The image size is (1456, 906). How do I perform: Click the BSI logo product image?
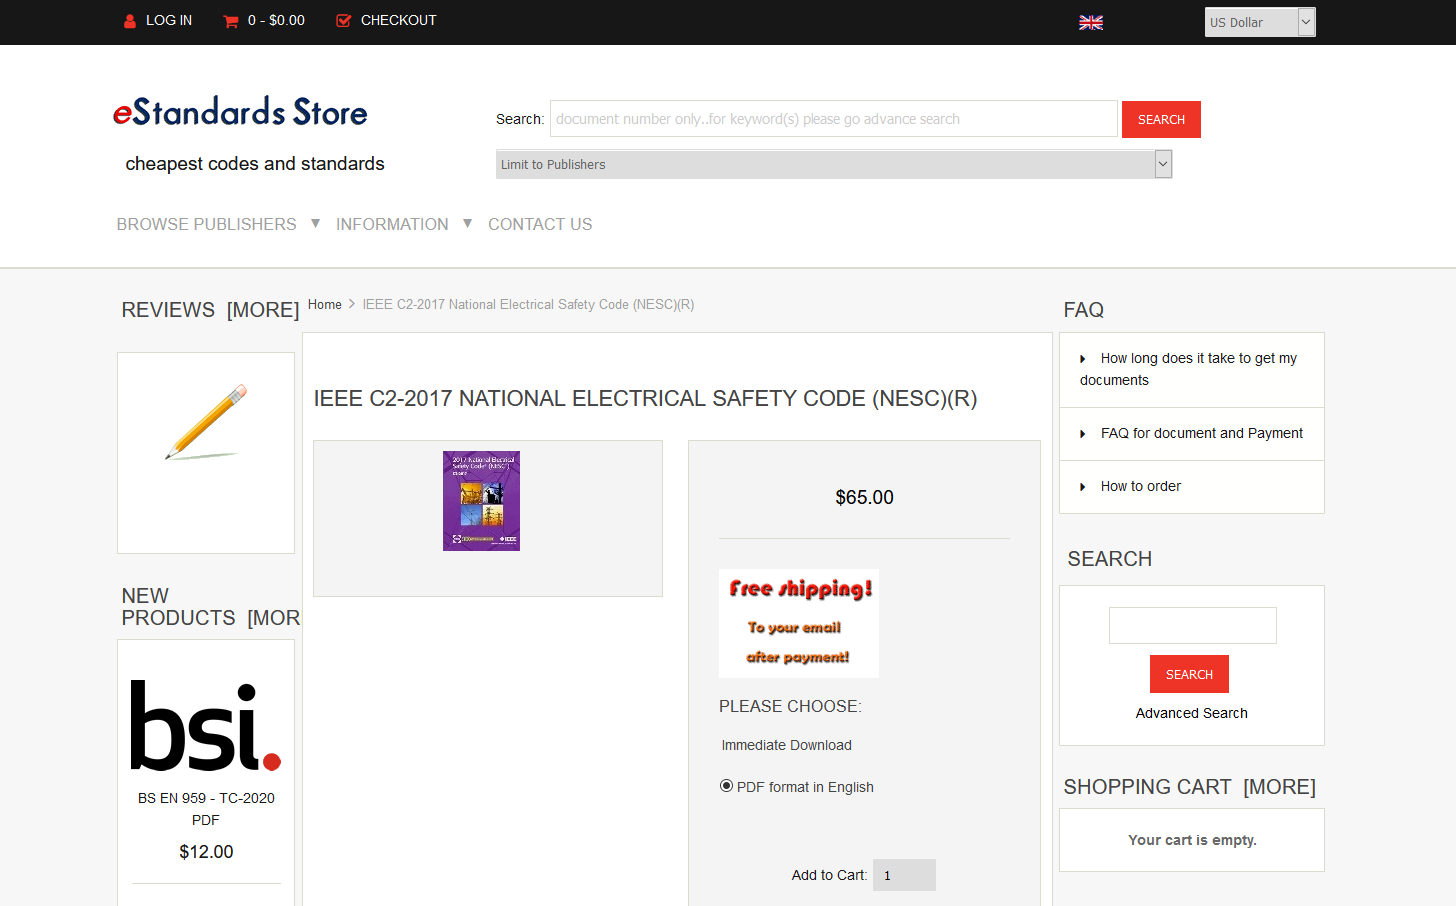point(206,726)
